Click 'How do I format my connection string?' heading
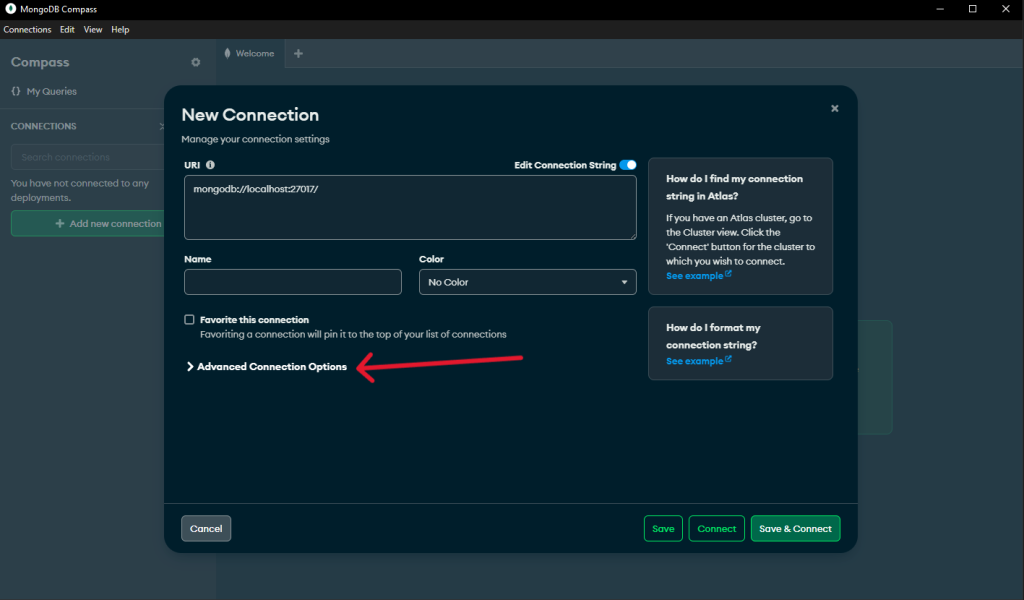 (x=713, y=336)
